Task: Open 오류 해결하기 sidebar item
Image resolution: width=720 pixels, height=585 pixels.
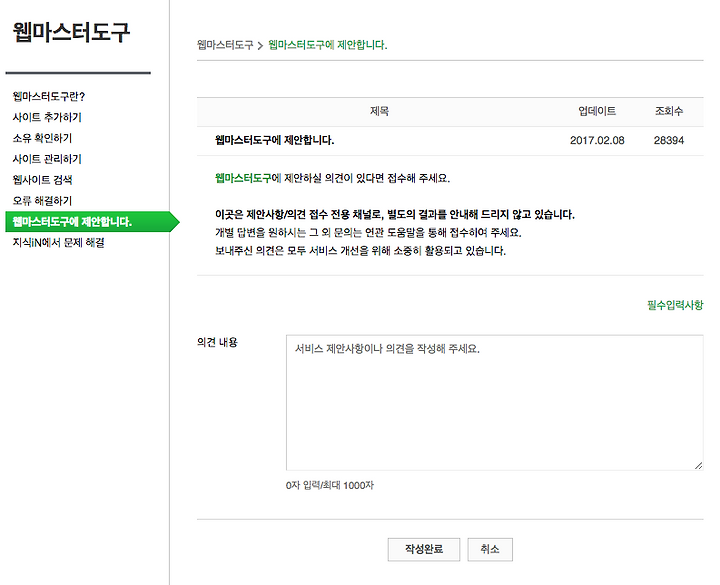Action: [x=42, y=201]
